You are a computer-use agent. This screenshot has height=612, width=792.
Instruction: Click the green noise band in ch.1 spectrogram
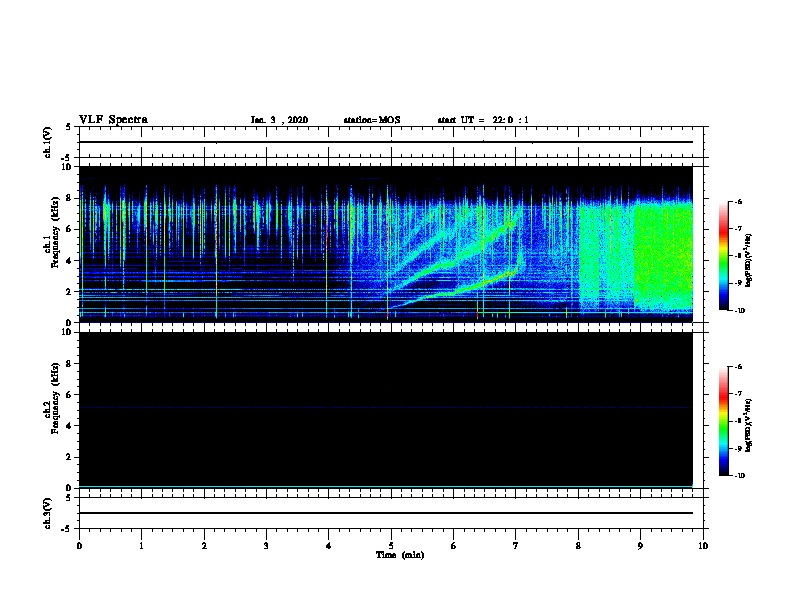[x=663, y=255]
